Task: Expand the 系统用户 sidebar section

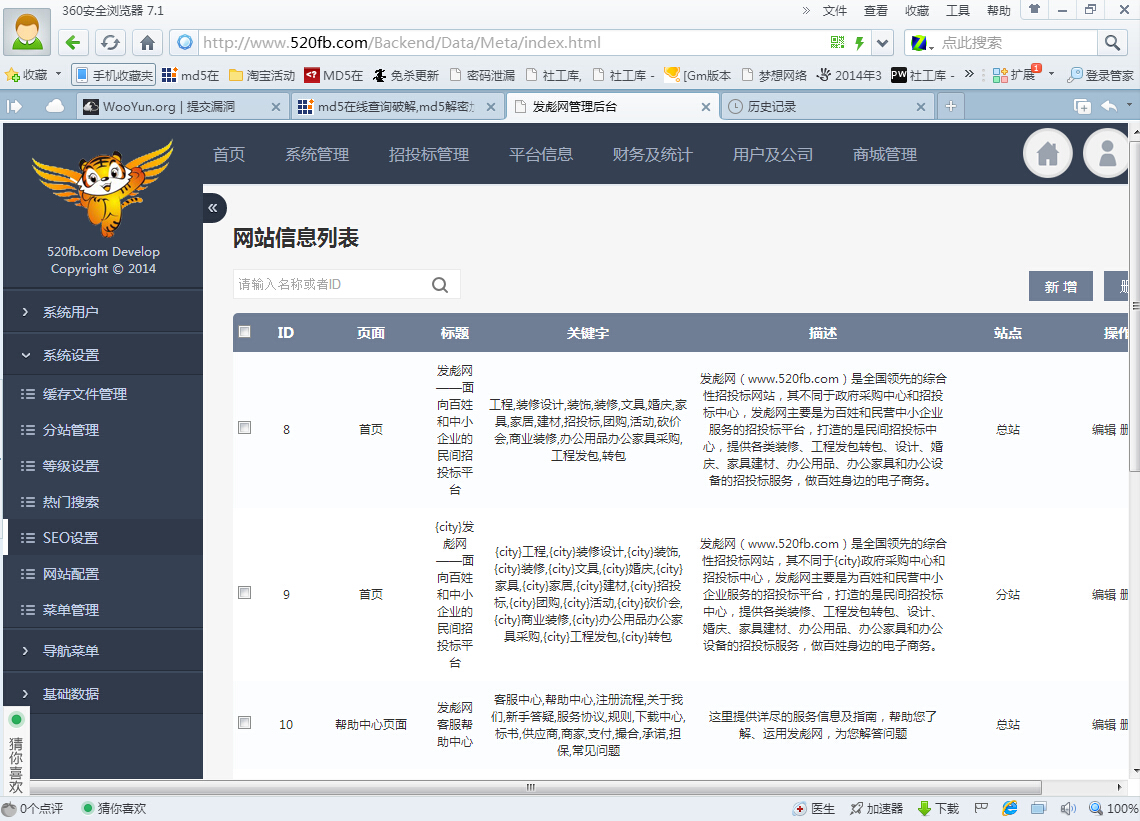Action: click(103, 312)
